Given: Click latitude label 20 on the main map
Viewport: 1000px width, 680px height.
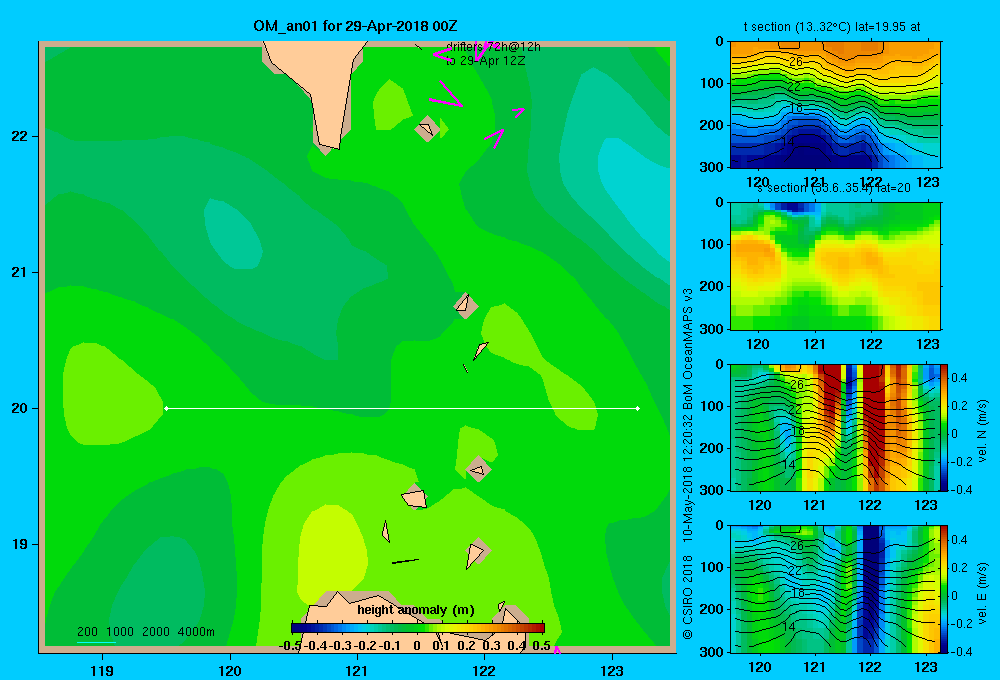Looking at the screenshot, I should [x=20, y=408].
